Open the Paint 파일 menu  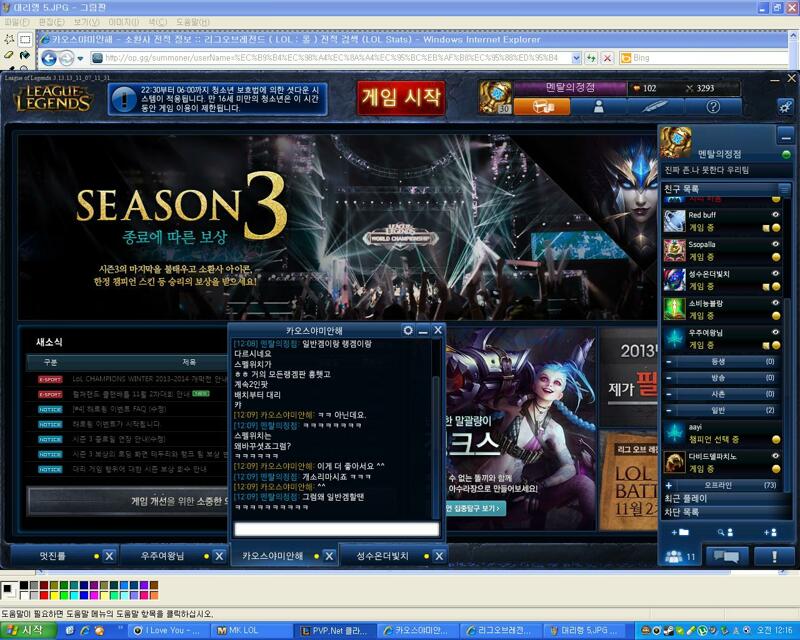coord(17,22)
